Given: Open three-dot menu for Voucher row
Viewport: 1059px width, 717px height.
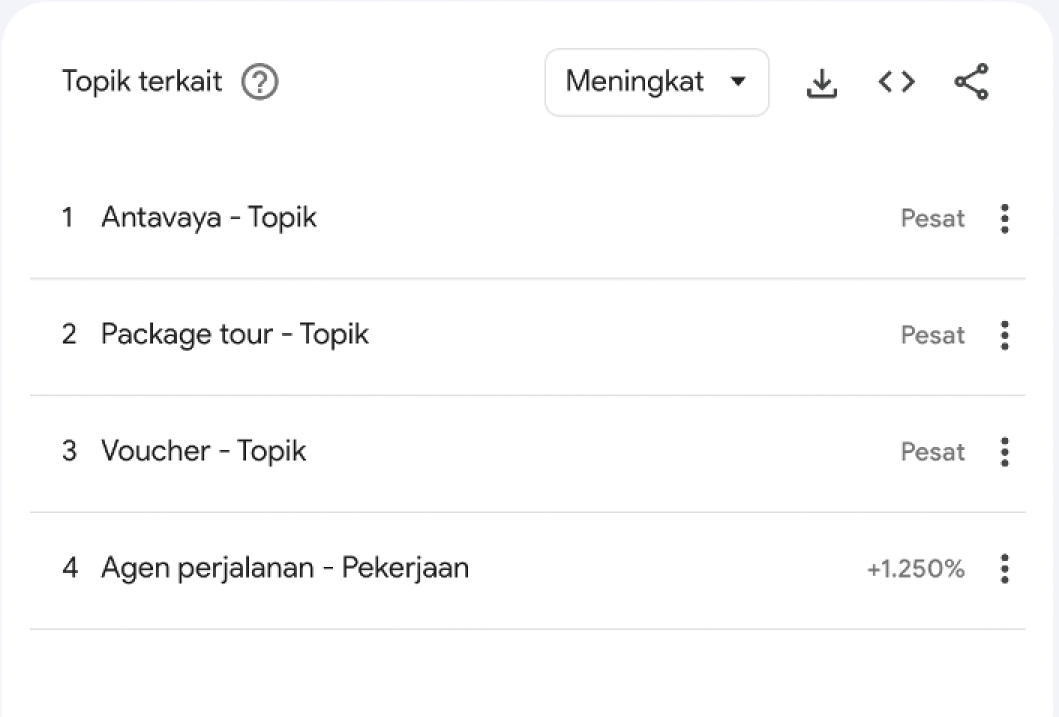Looking at the screenshot, I should coord(1004,452).
